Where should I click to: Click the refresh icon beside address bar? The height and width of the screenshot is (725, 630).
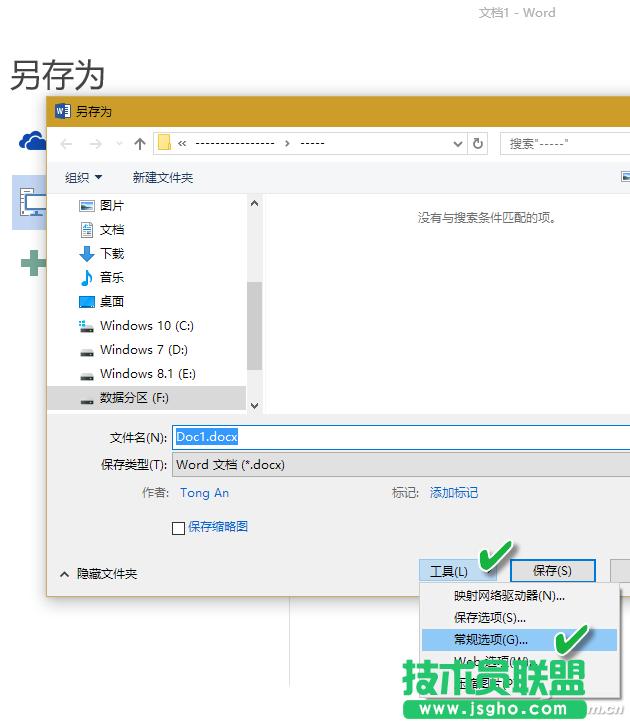click(478, 143)
